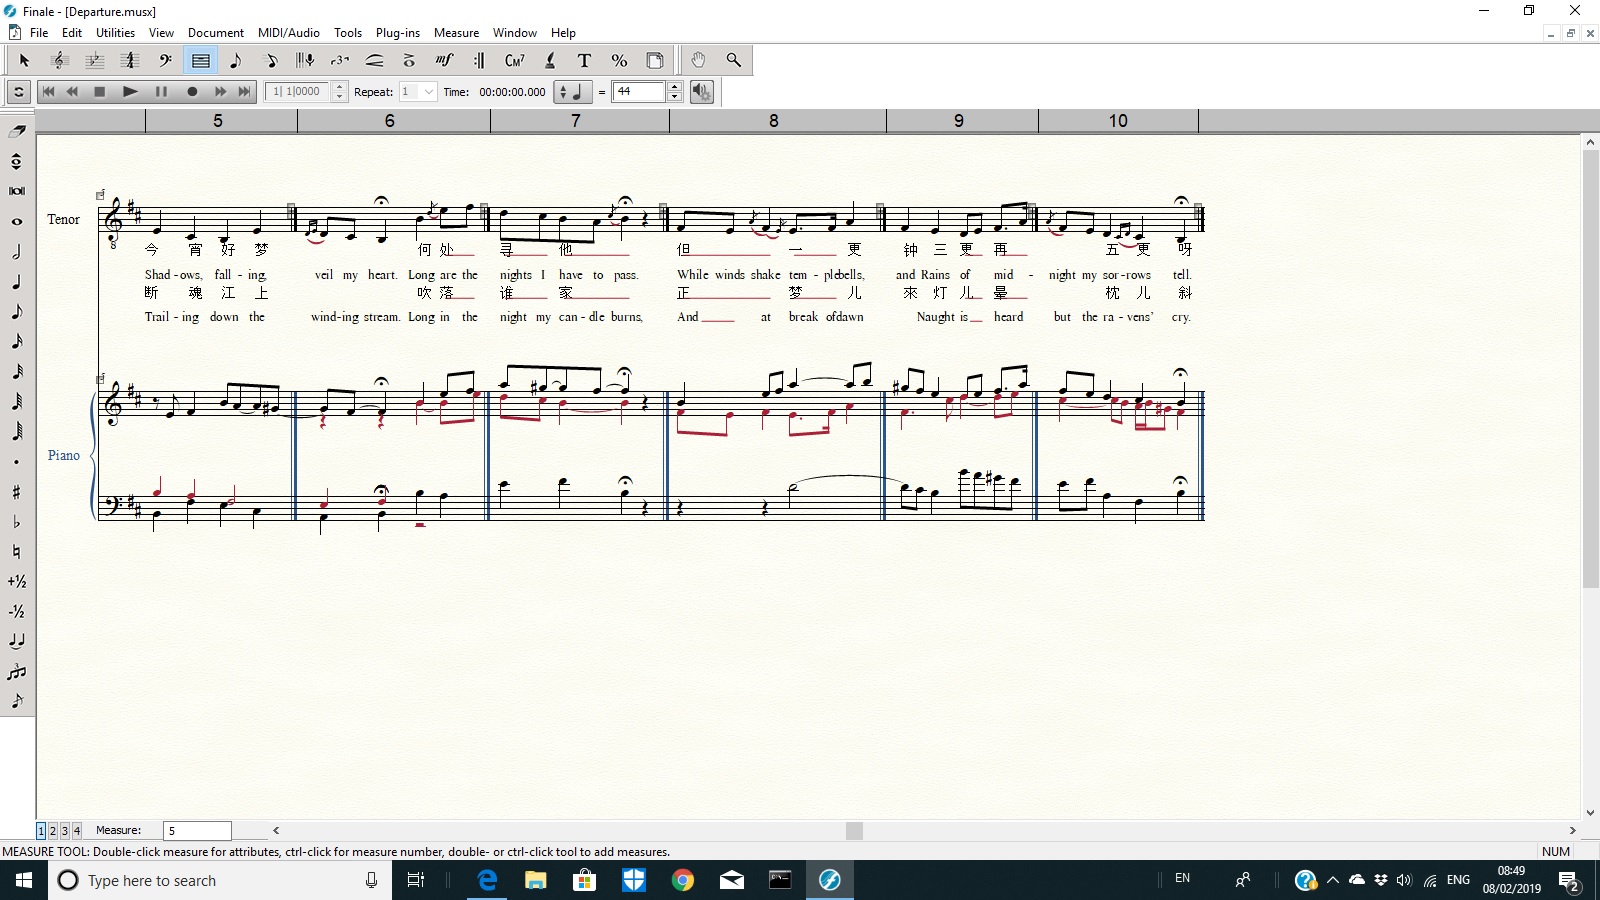Pick the Text tool
Image resolution: width=1600 pixels, height=900 pixels.
[584, 61]
